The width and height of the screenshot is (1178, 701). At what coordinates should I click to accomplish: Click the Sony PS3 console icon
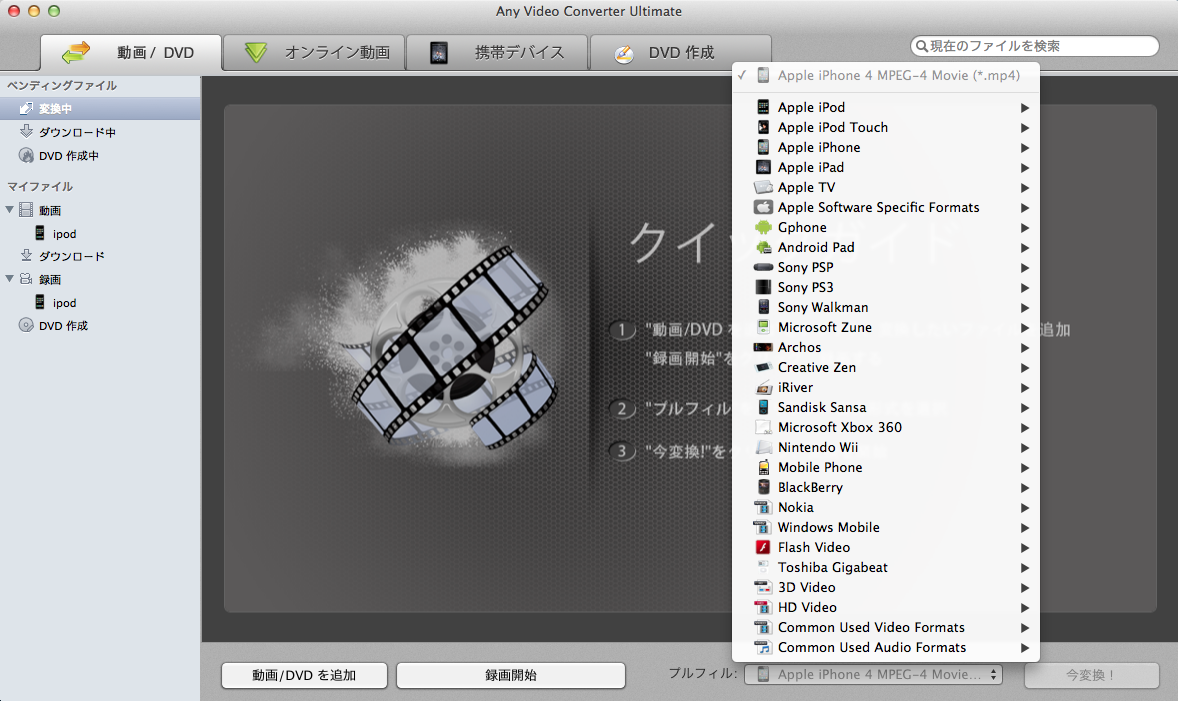pyautogui.click(x=763, y=287)
